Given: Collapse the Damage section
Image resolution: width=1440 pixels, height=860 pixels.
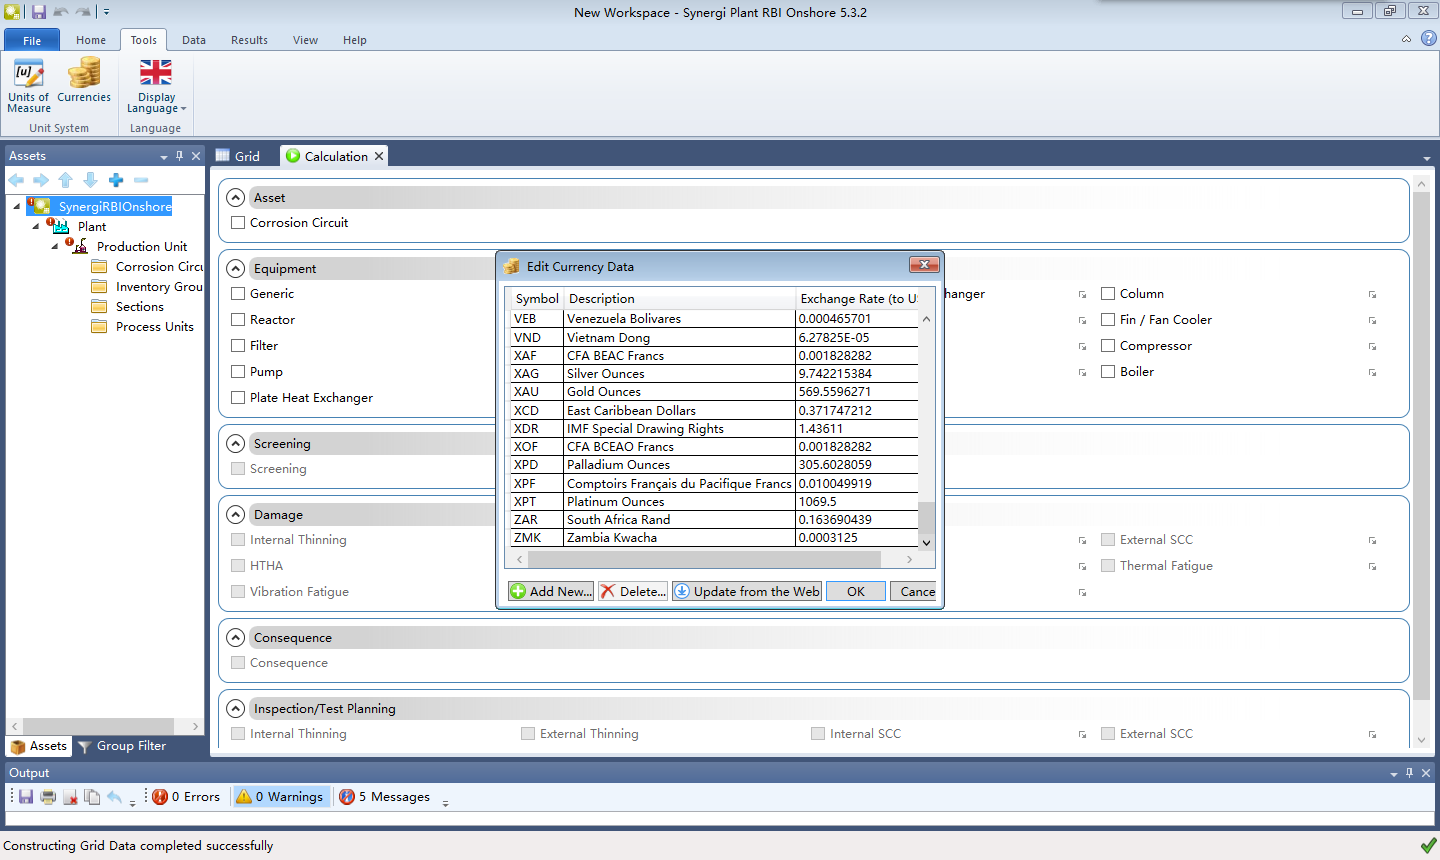Looking at the screenshot, I should coord(235,514).
